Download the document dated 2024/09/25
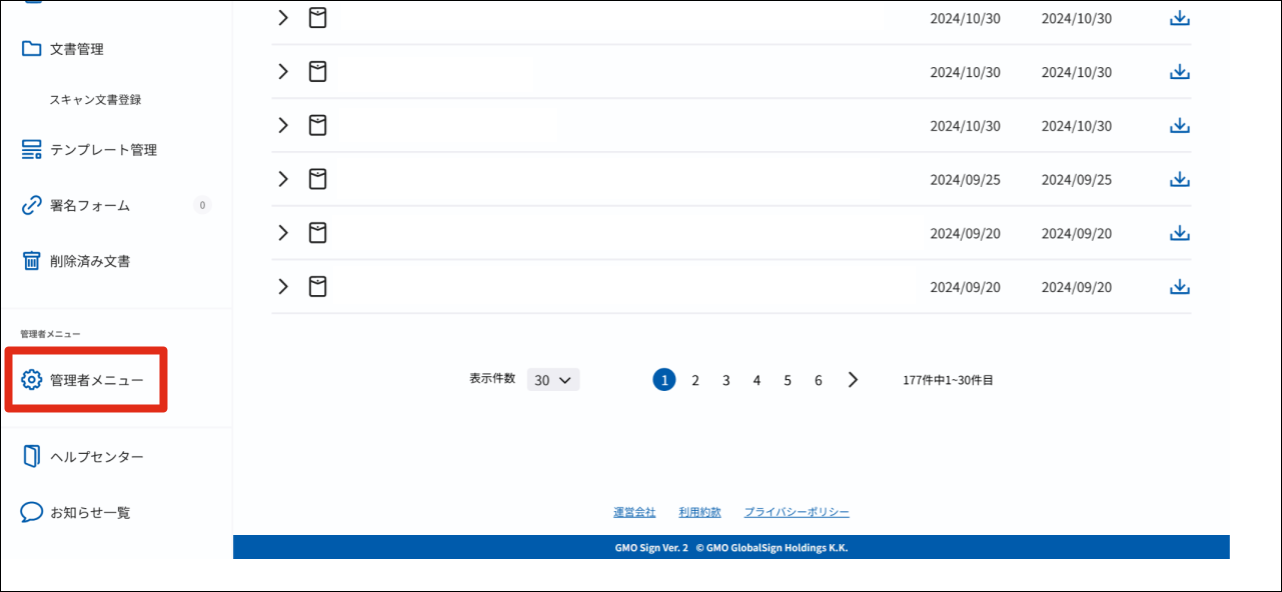The image size is (1282, 592). (1180, 179)
